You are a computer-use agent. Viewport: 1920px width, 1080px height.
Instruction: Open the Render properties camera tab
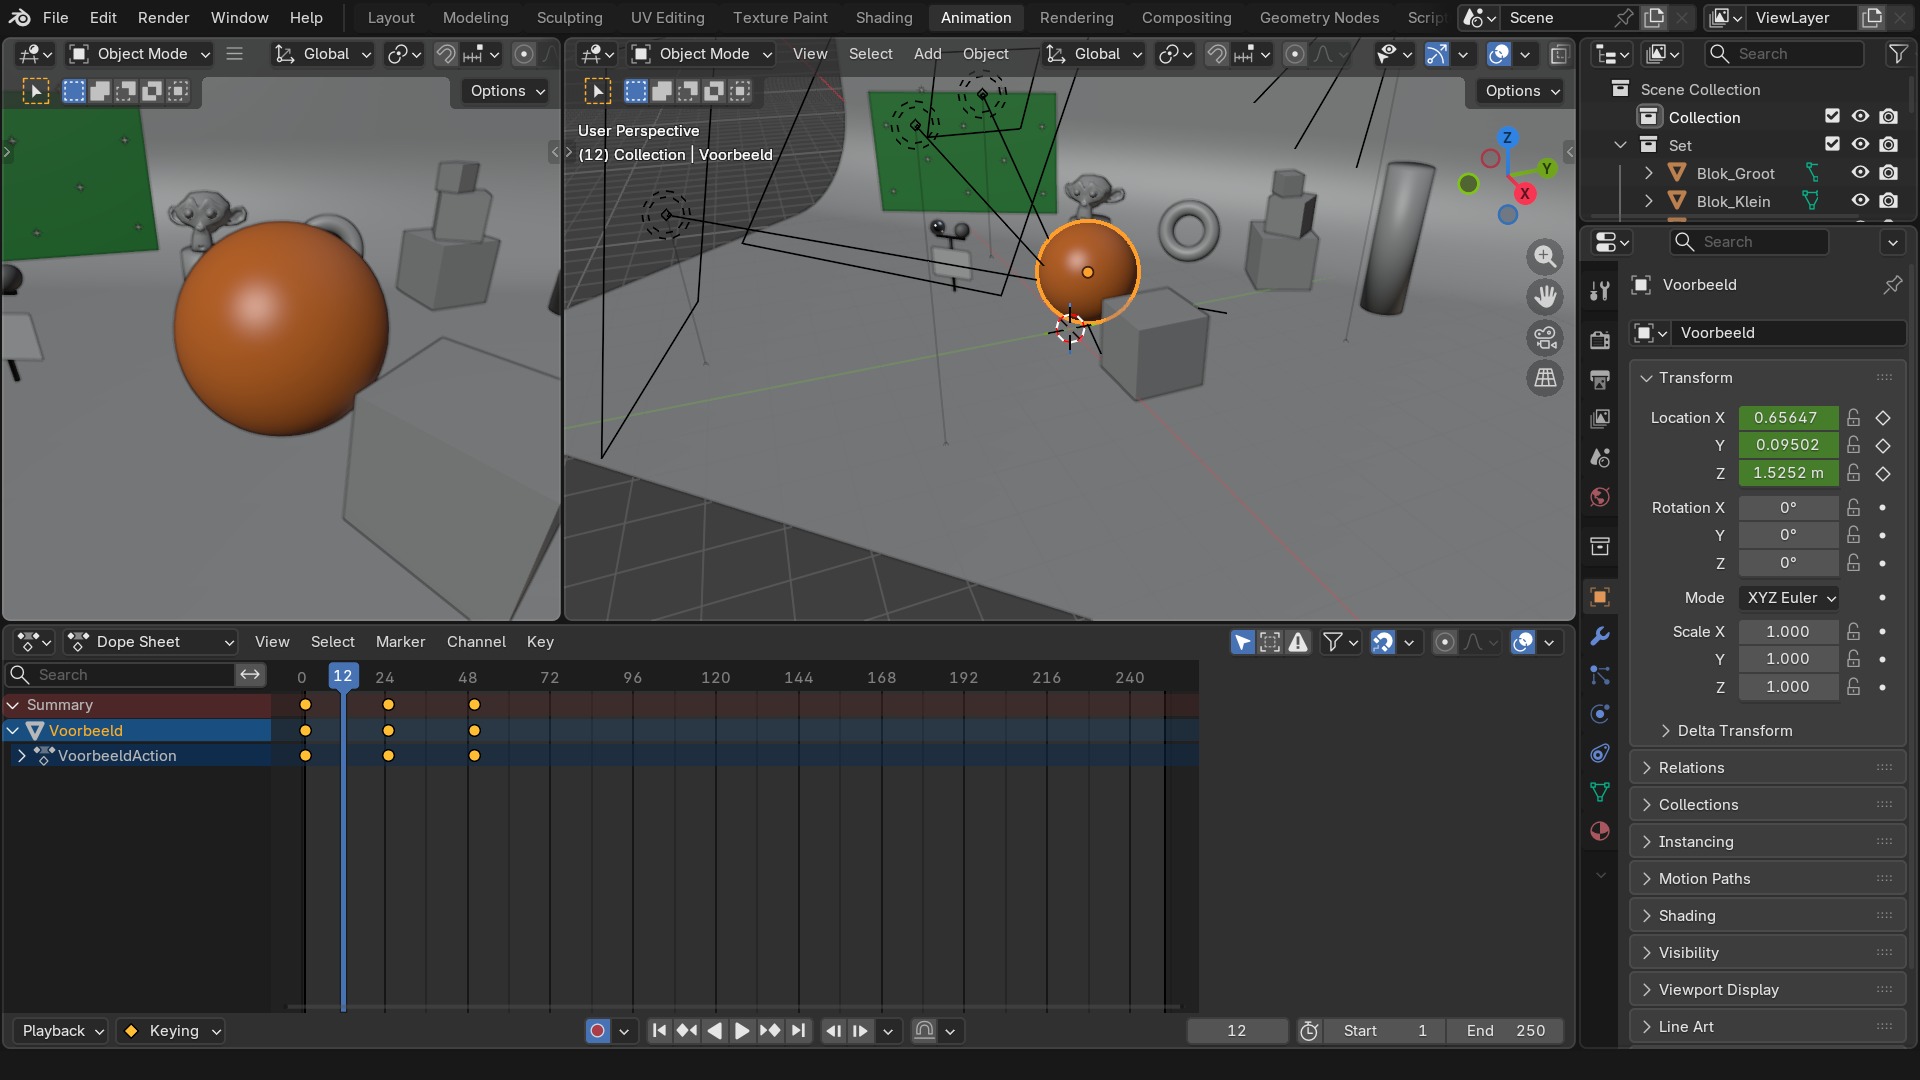pos(1600,340)
